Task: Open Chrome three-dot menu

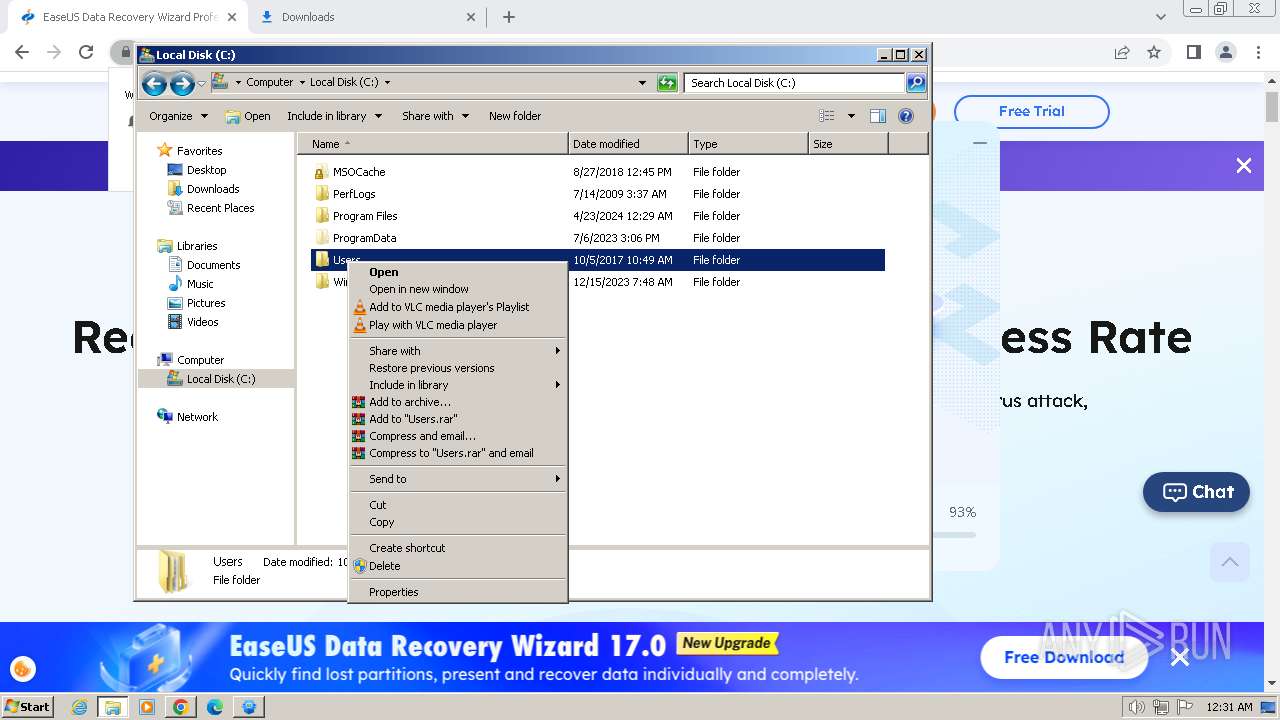Action: pyautogui.click(x=1257, y=52)
